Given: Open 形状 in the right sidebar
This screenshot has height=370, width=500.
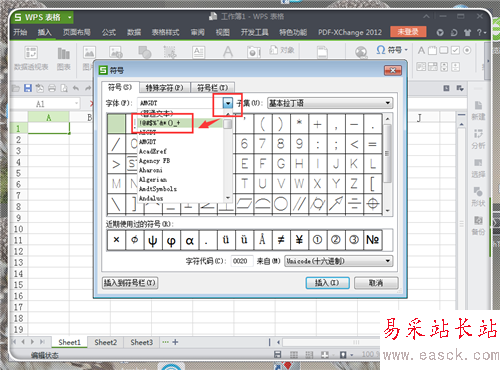Looking at the screenshot, I should coord(478,197).
